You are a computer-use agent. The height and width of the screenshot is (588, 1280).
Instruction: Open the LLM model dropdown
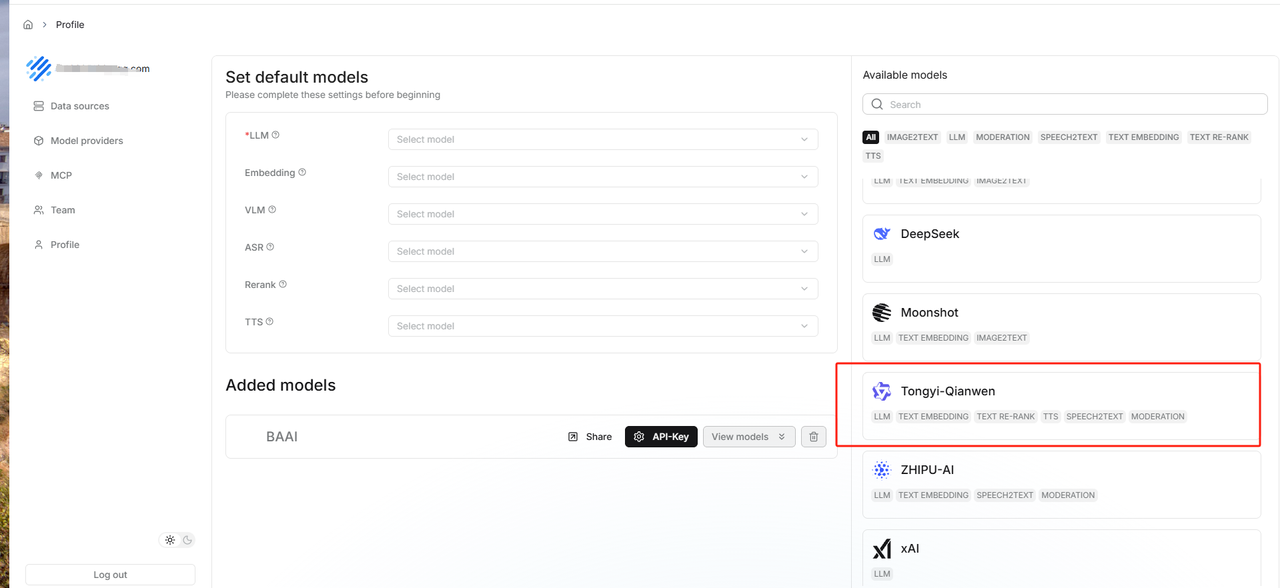(603, 140)
